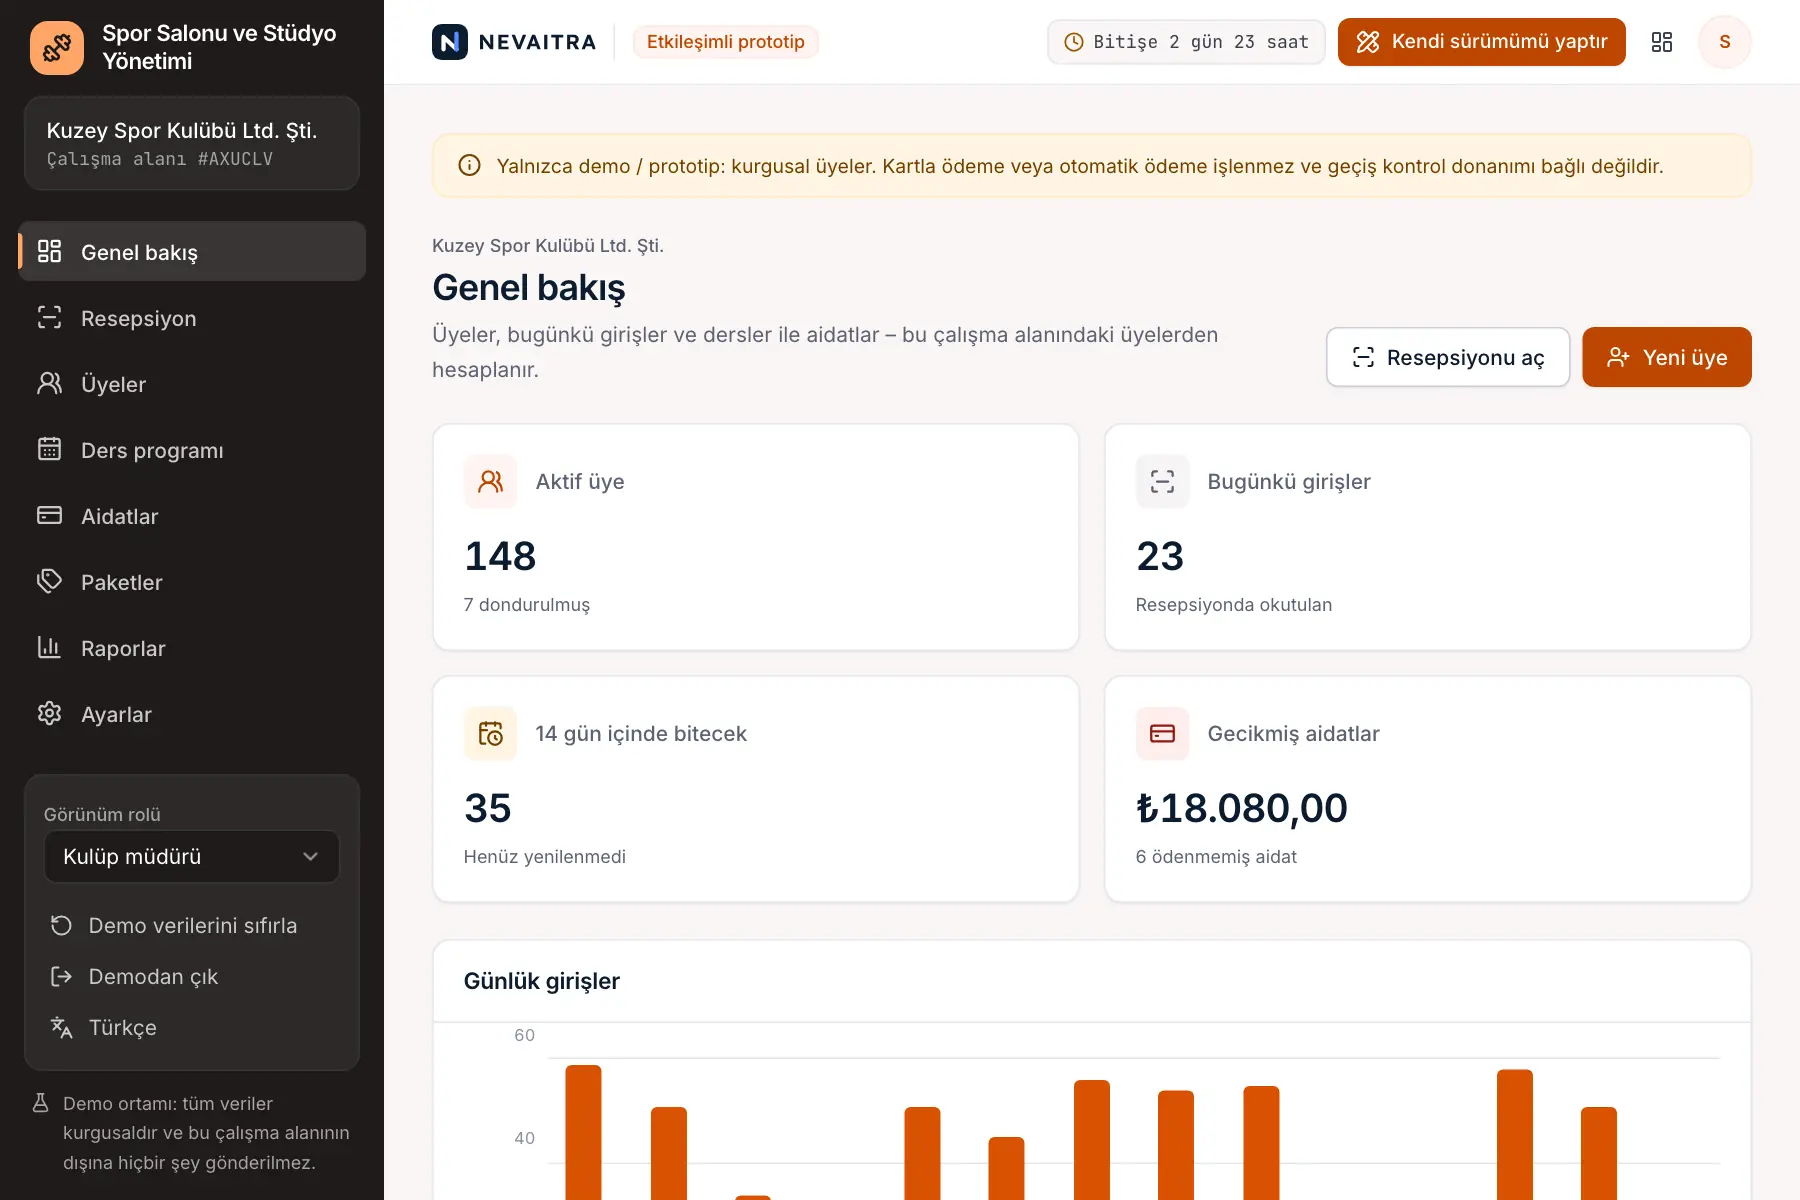Image resolution: width=1800 pixels, height=1200 pixels.
Task: Open the apps grid icon in header
Action: [x=1662, y=42]
